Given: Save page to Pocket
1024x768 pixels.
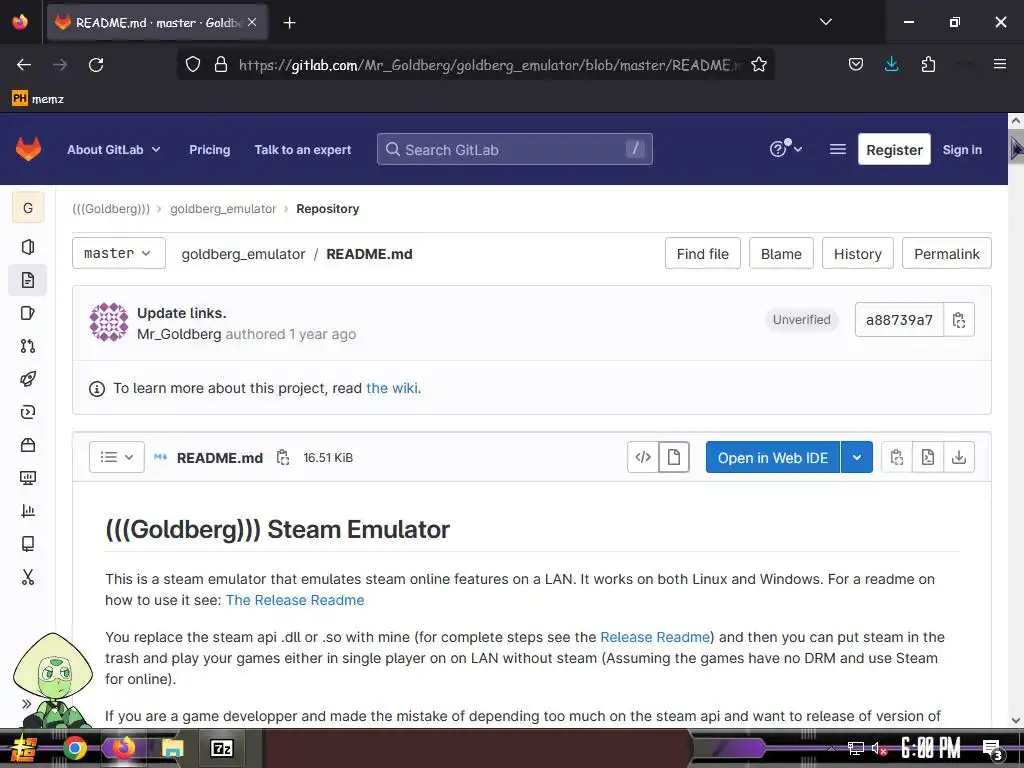Looking at the screenshot, I should click(x=856, y=65).
